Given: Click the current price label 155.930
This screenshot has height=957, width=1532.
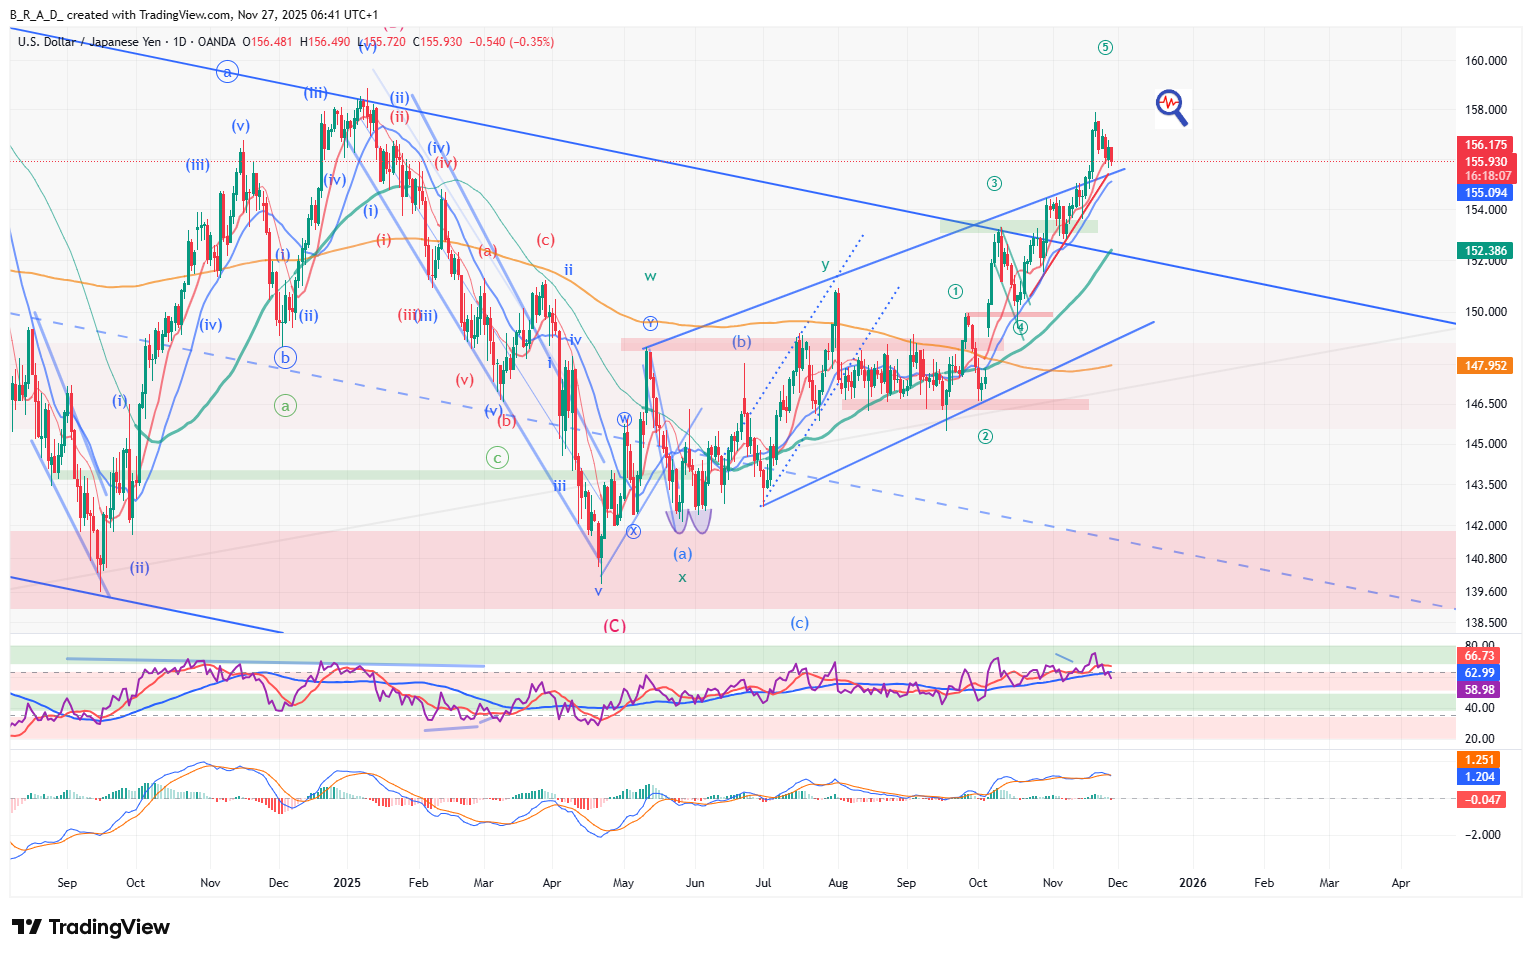Looking at the screenshot, I should point(1486,161).
